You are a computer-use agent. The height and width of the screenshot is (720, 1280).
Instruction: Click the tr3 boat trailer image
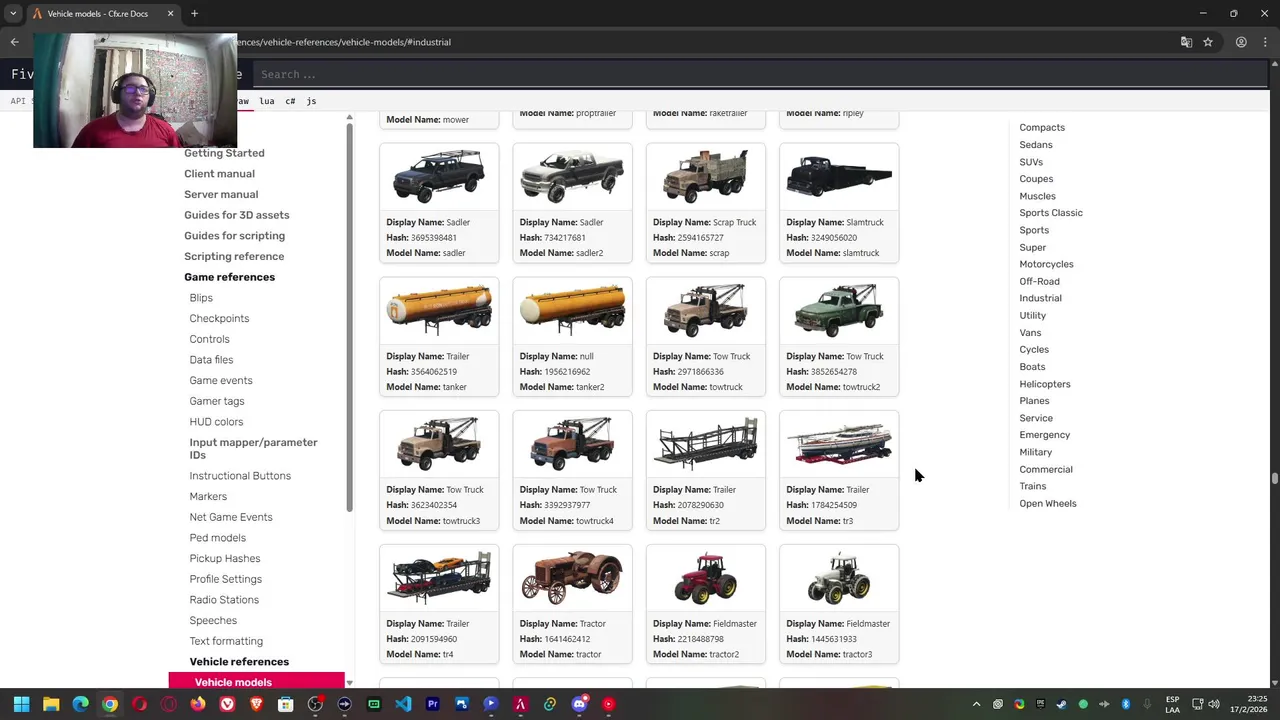(838, 444)
